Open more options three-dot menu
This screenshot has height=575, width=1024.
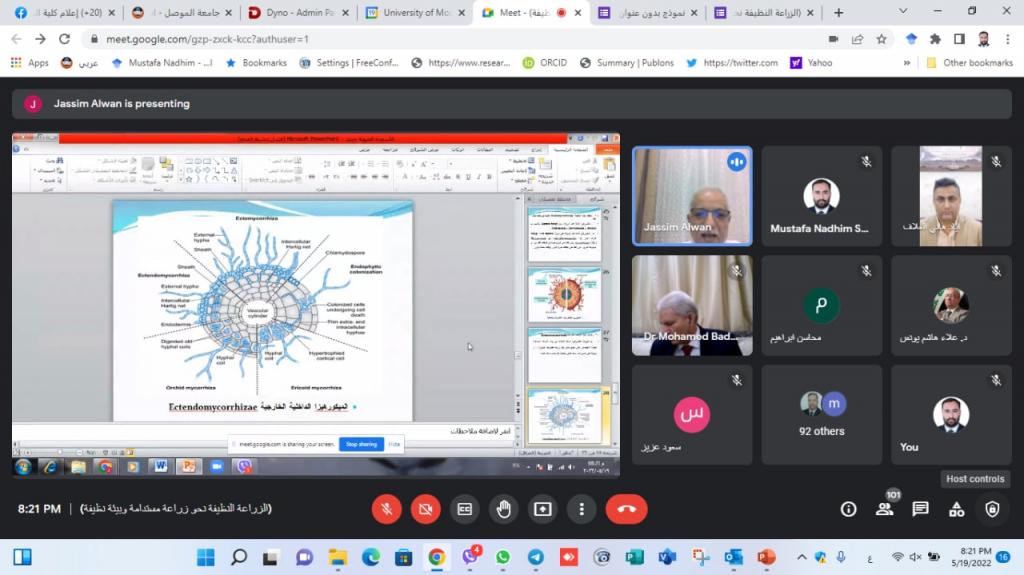pyautogui.click(x=581, y=509)
